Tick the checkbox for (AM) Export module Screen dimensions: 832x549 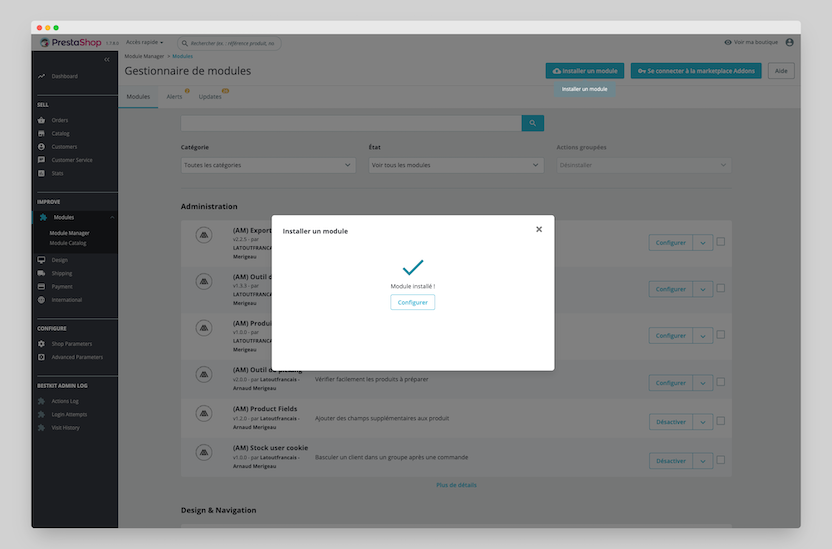pos(721,242)
